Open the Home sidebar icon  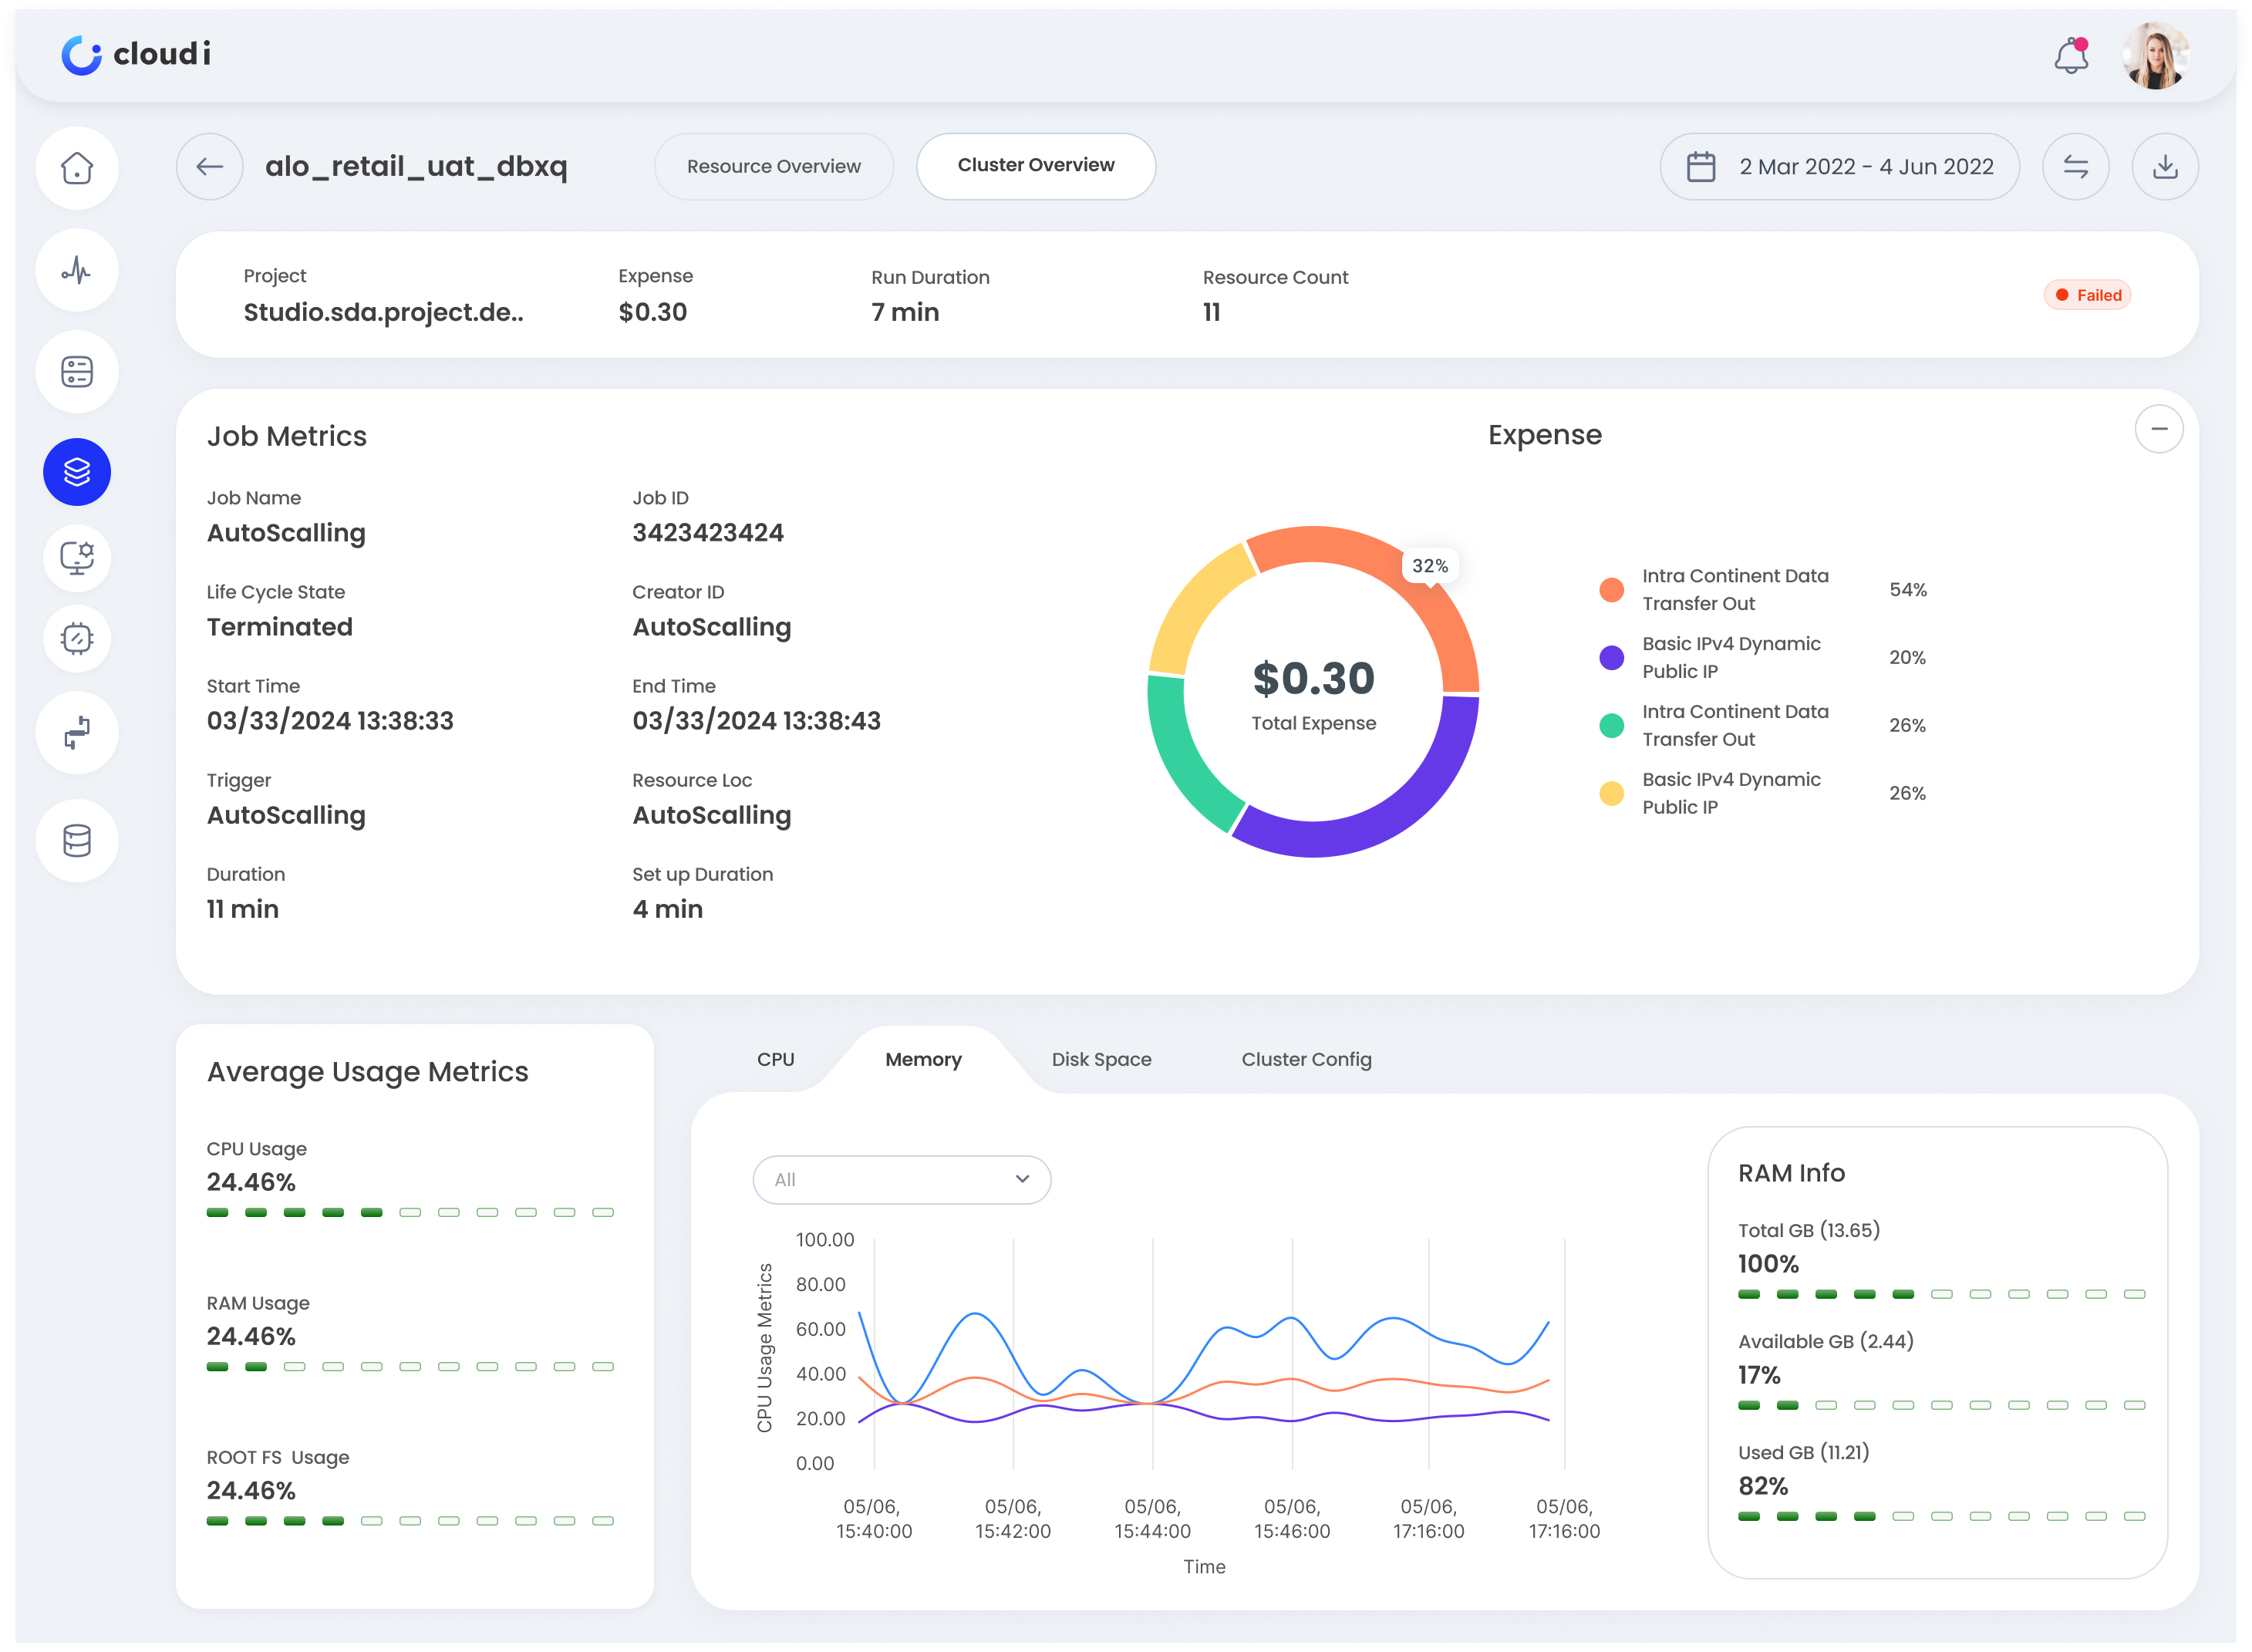click(x=77, y=168)
